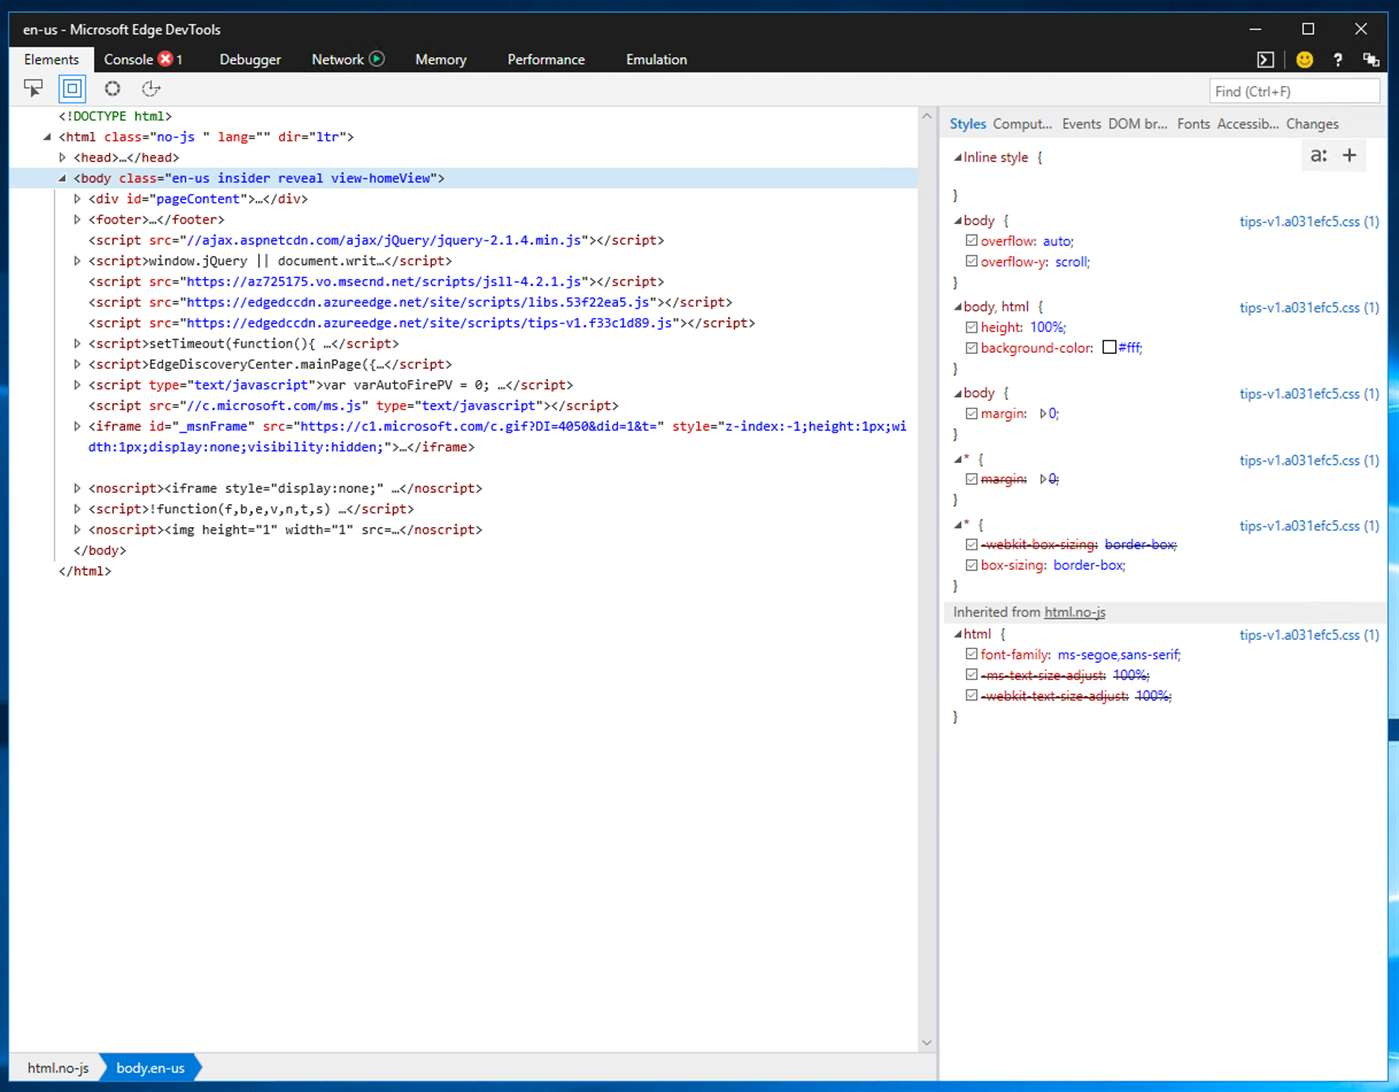Open the console drawer icon
The height and width of the screenshot is (1092, 1399).
click(x=1265, y=60)
